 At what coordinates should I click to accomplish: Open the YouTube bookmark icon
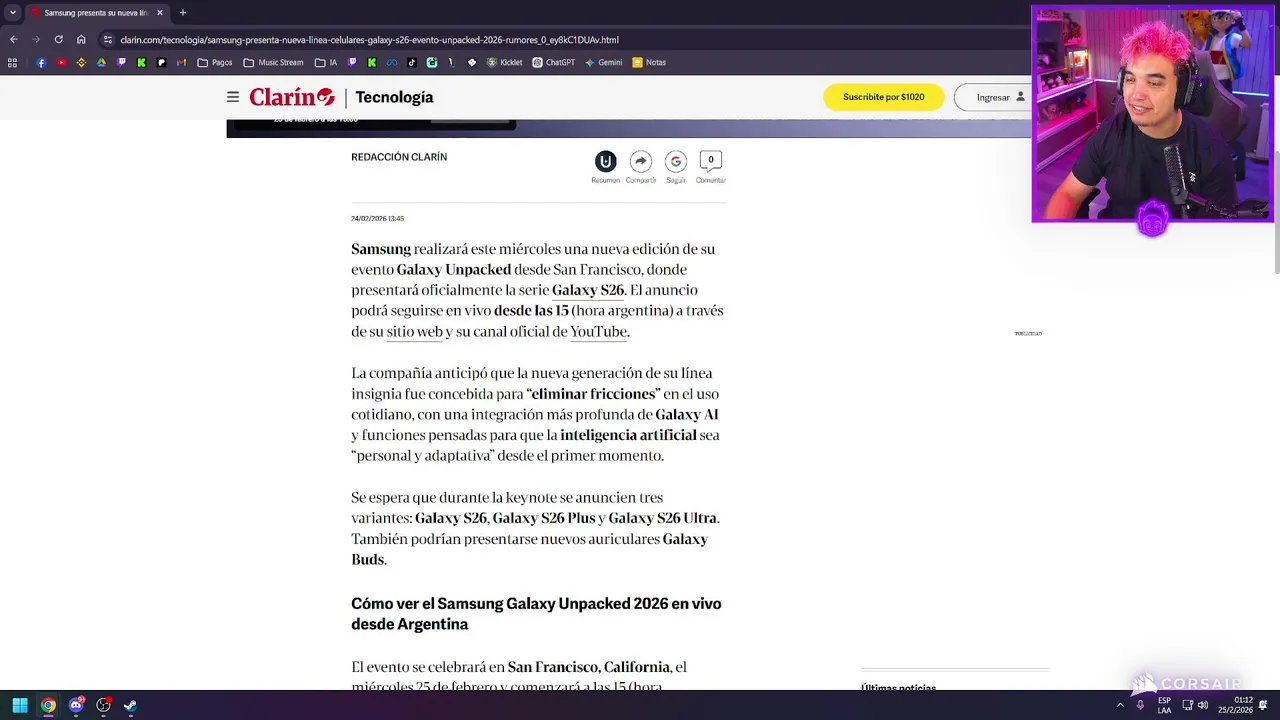pyautogui.click(x=62, y=62)
